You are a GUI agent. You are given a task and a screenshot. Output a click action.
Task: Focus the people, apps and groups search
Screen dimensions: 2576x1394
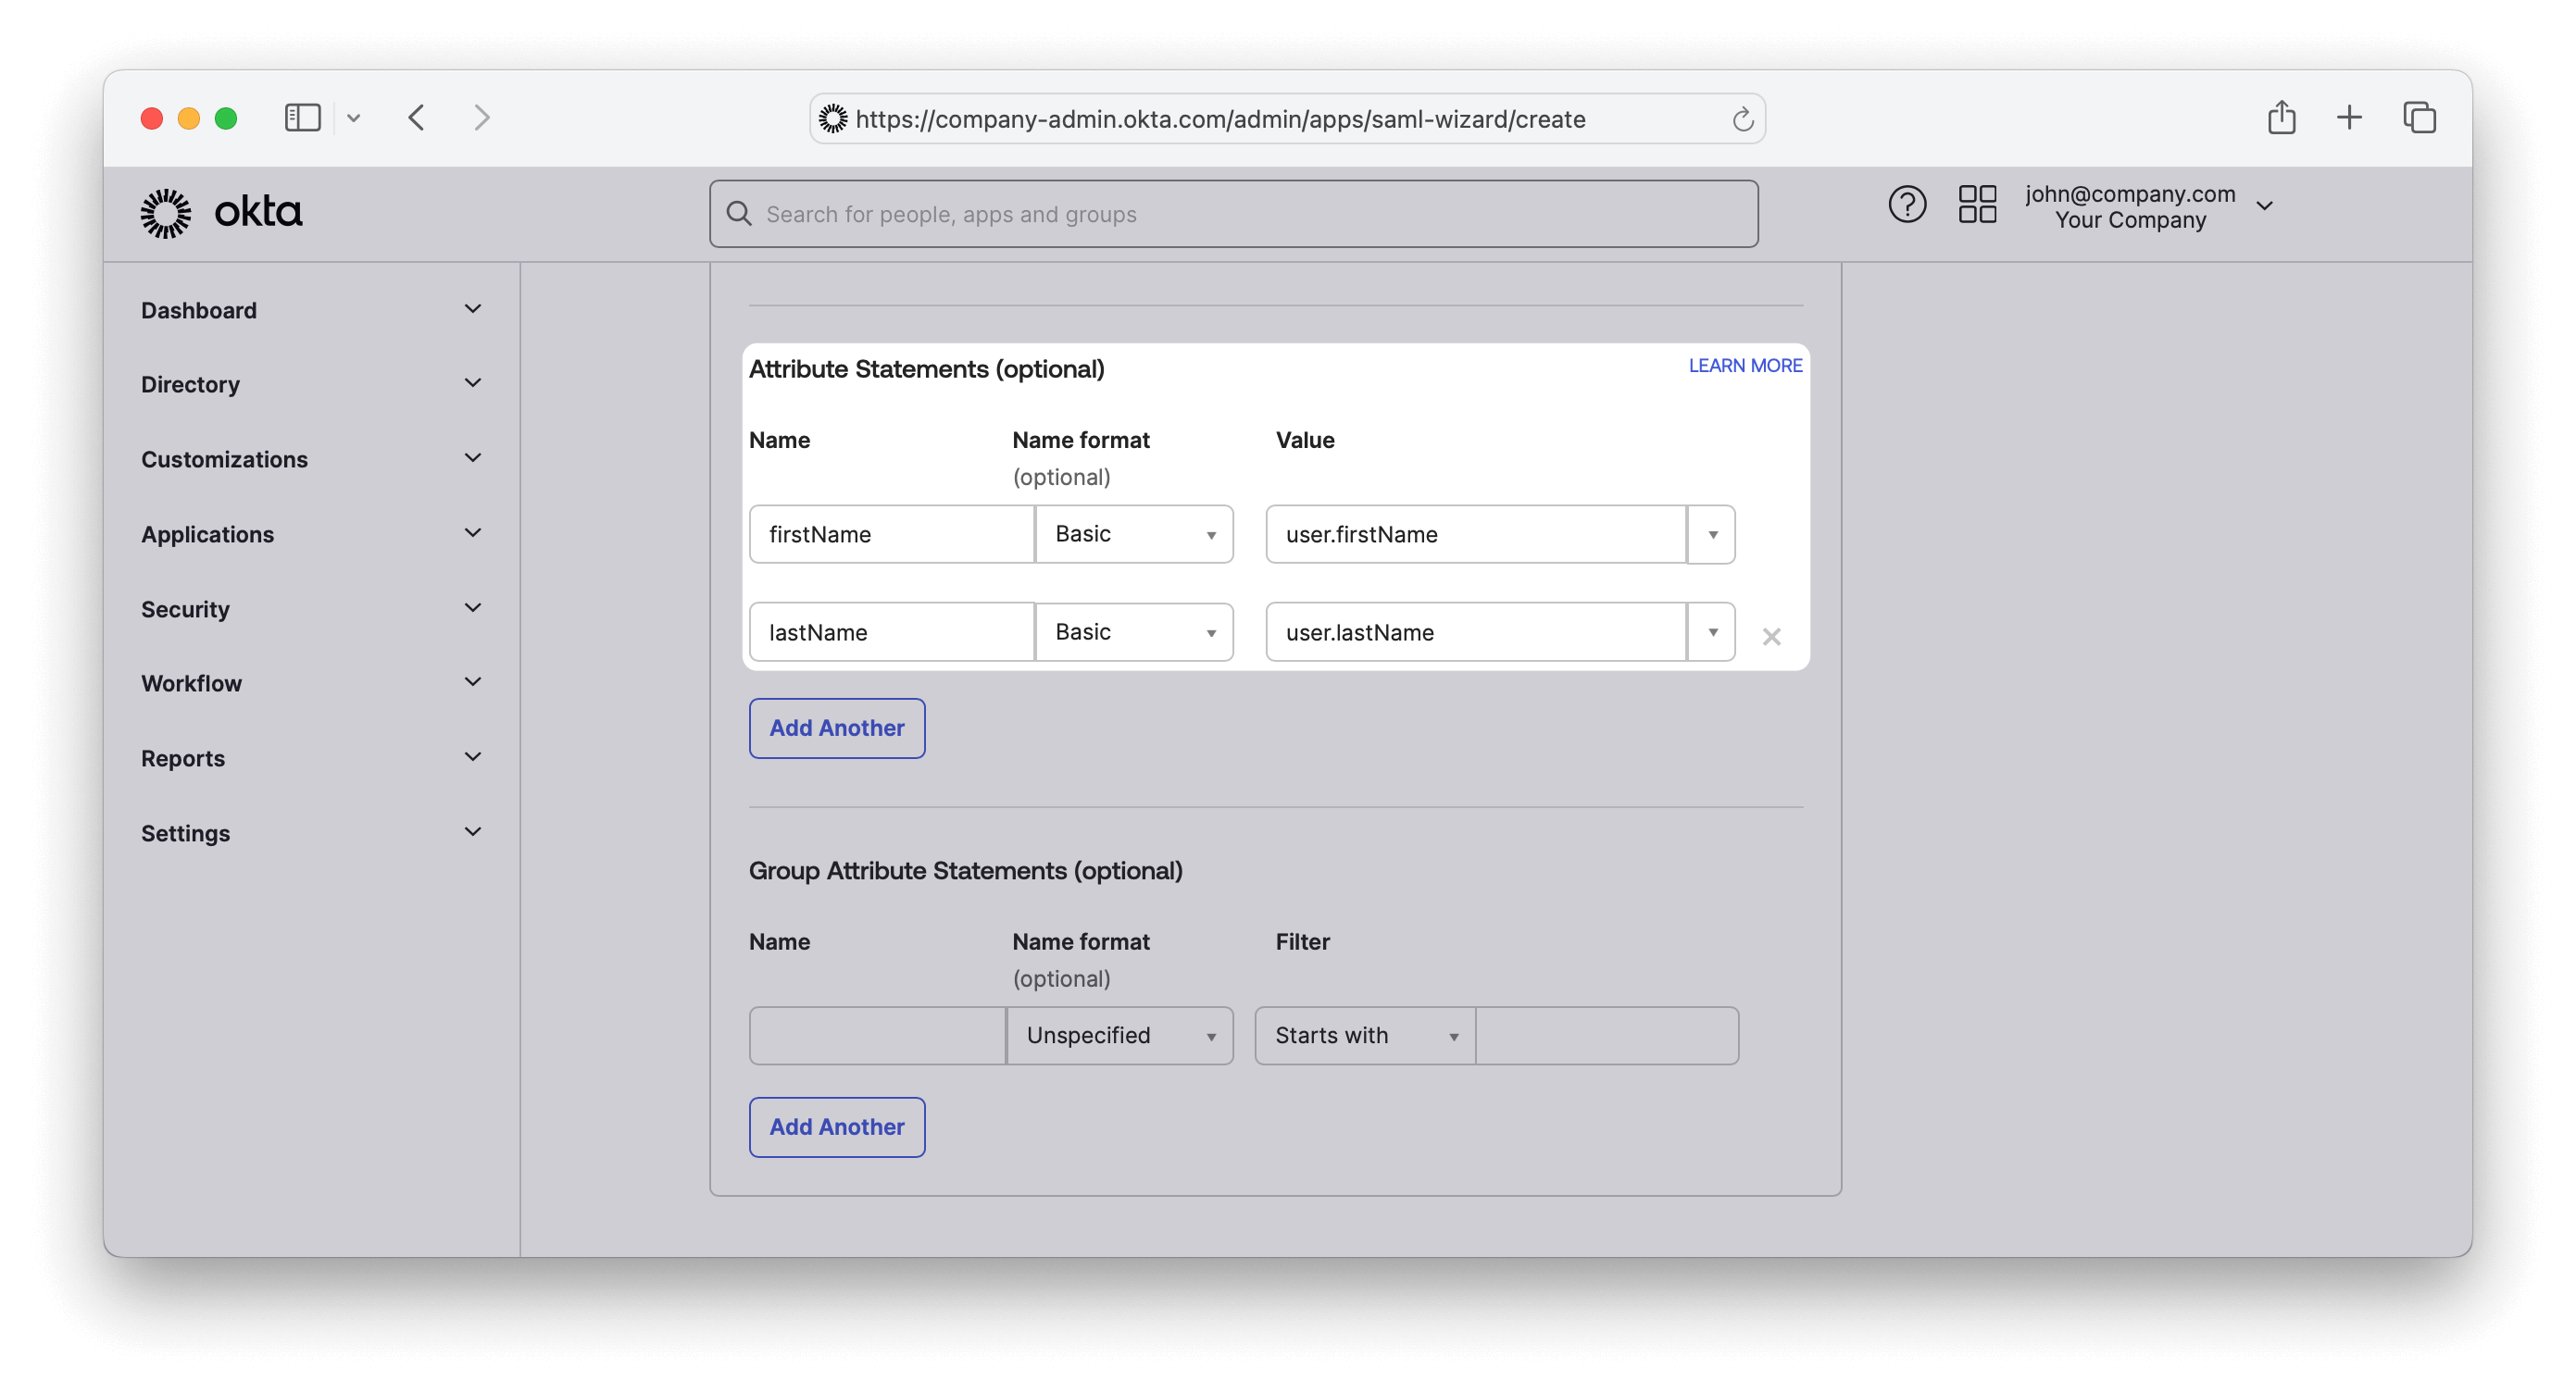pos(1234,214)
